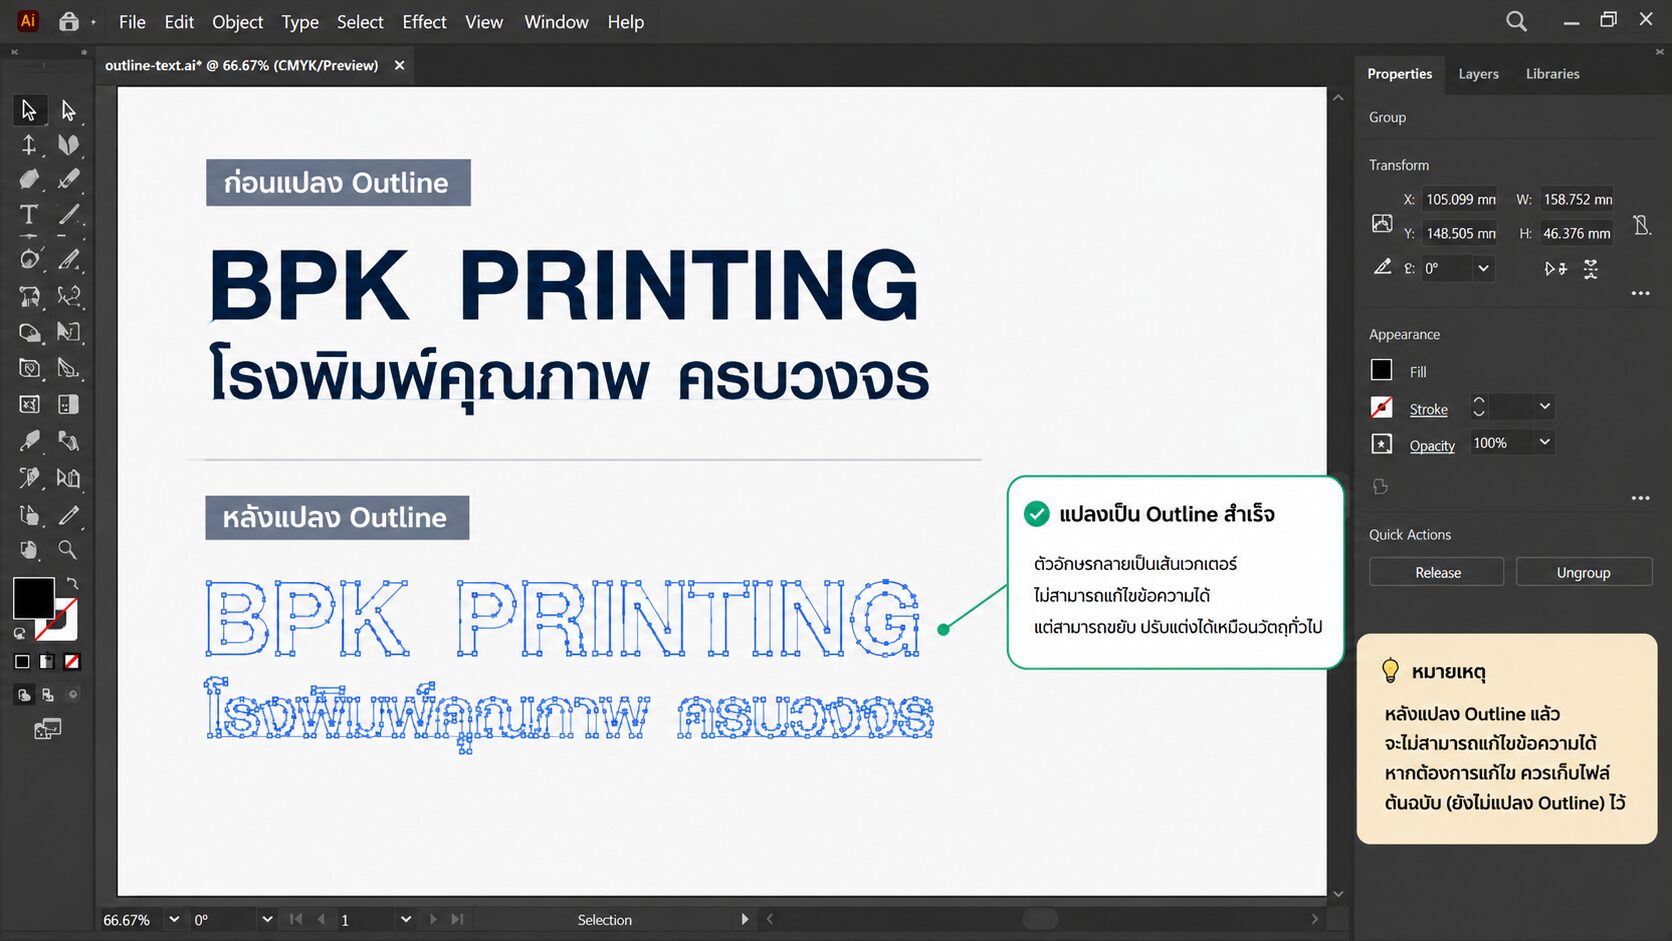Switch to the Layers tab
Viewport: 1672px width, 941px height.
[1478, 74]
